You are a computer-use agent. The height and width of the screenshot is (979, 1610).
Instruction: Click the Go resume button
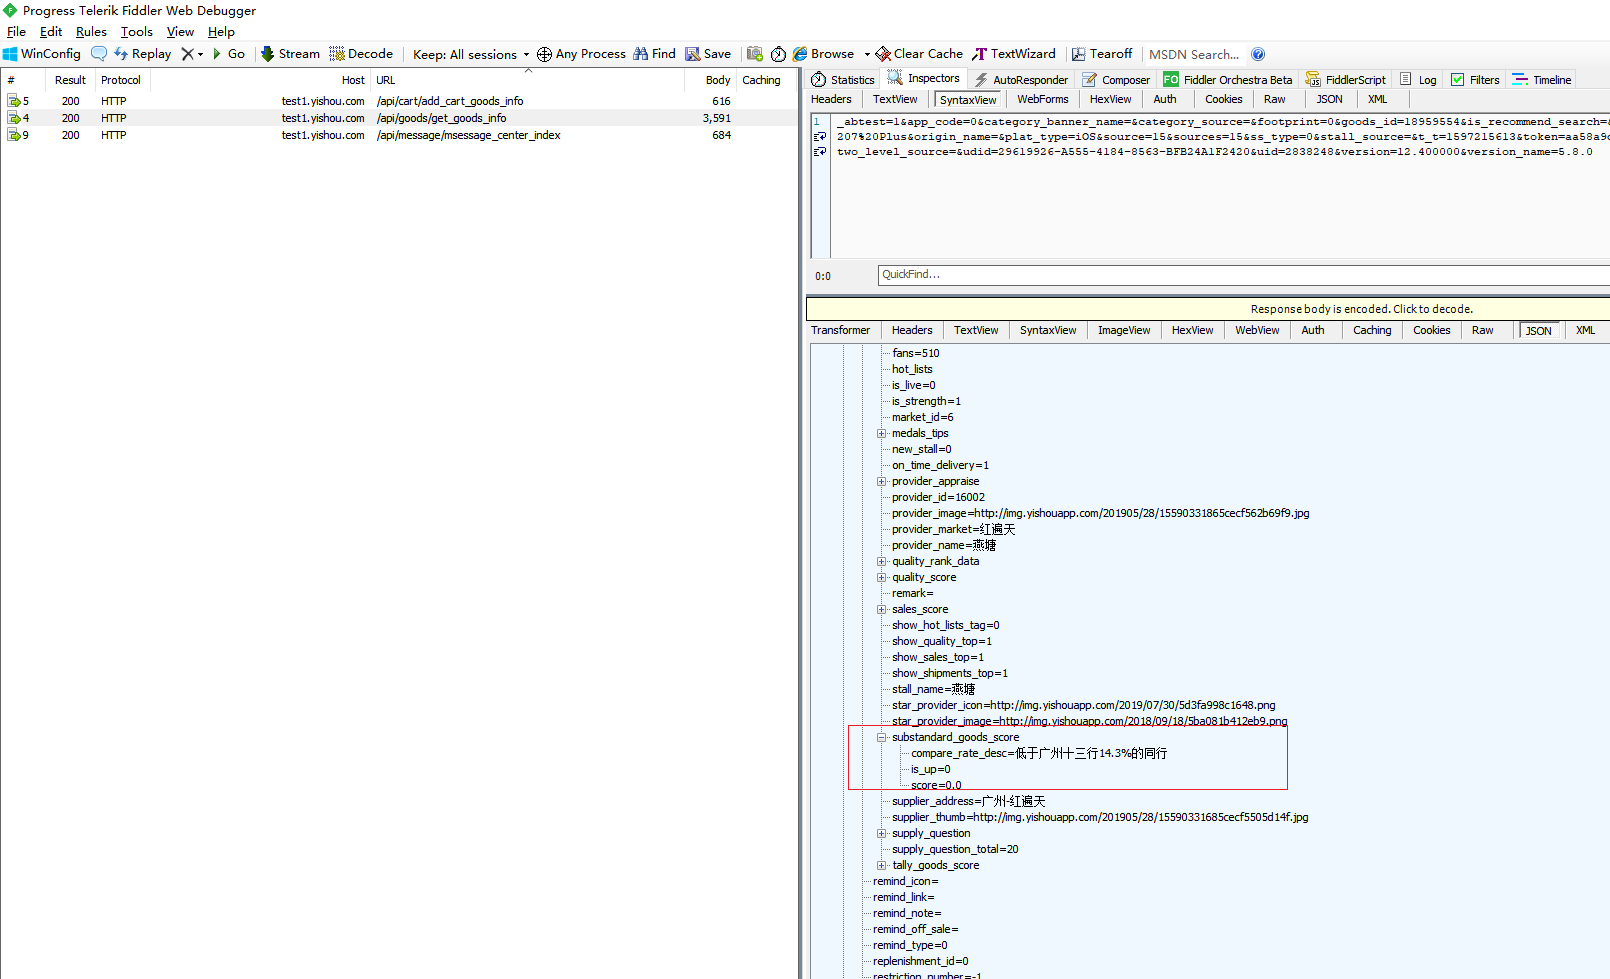point(229,54)
